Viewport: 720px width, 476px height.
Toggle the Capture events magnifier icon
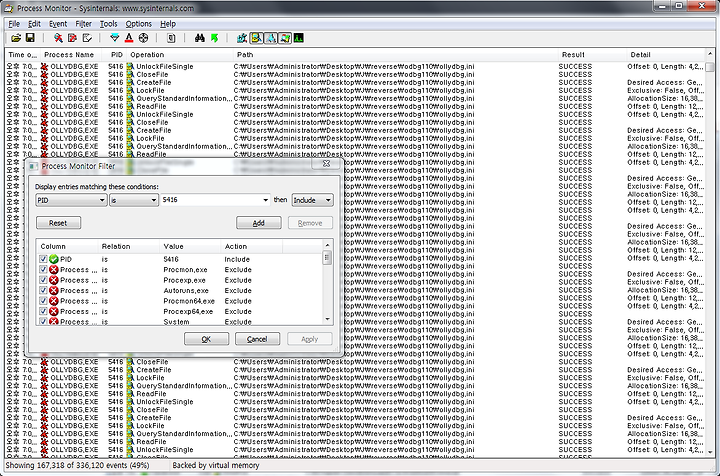pos(58,38)
